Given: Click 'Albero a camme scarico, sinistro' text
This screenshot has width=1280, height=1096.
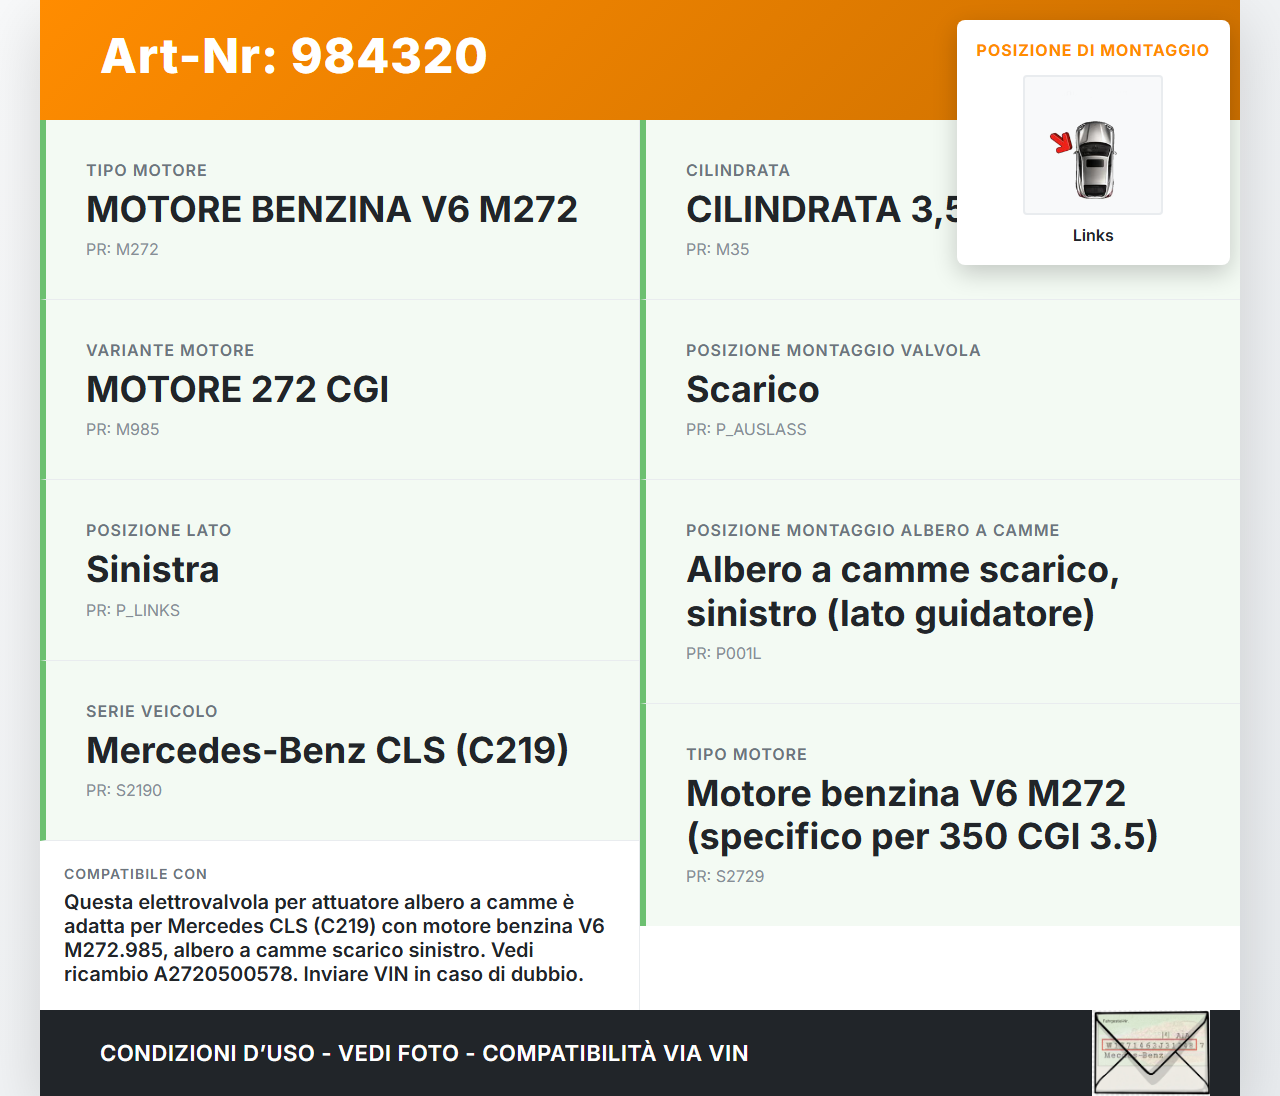Looking at the screenshot, I should [902, 591].
